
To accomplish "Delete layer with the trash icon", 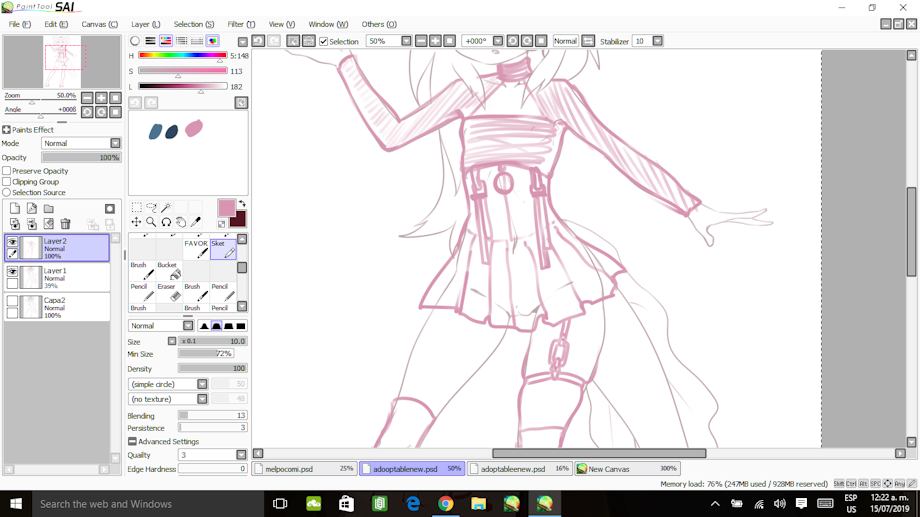I will click(65, 224).
